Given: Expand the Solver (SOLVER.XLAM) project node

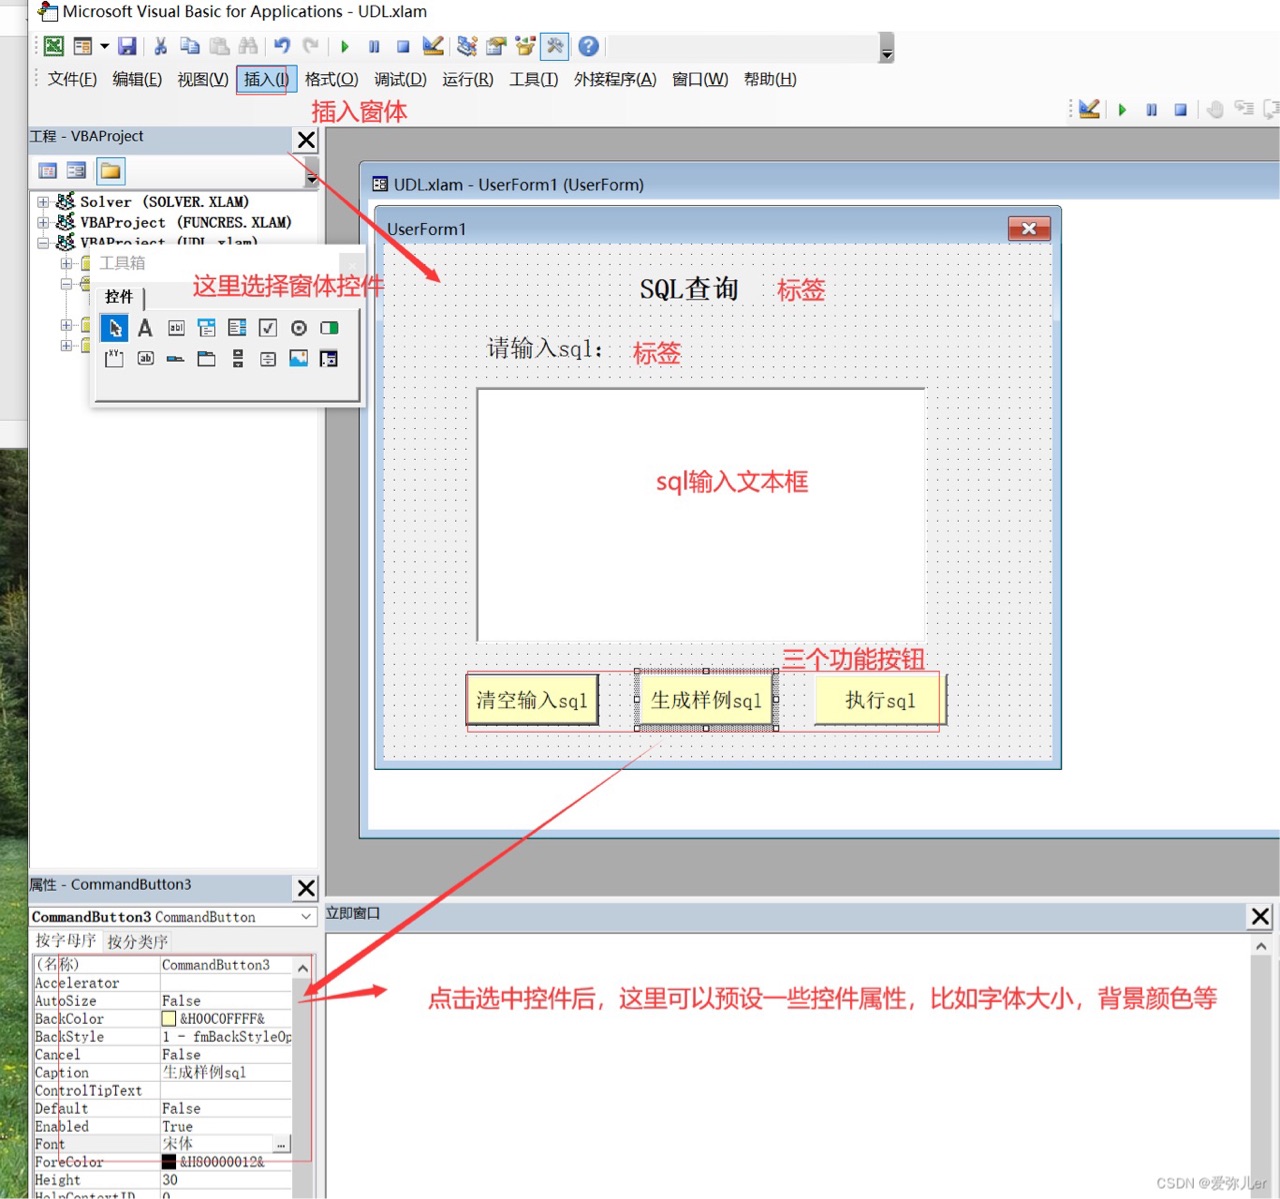Looking at the screenshot, I should pos(43,202).
